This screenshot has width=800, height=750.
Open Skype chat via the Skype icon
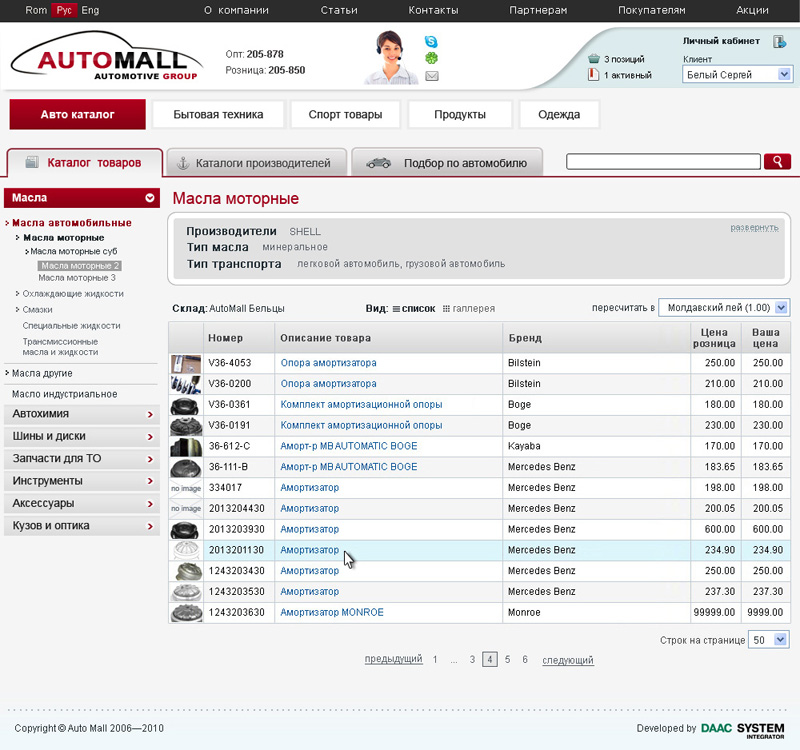point(431,42)
